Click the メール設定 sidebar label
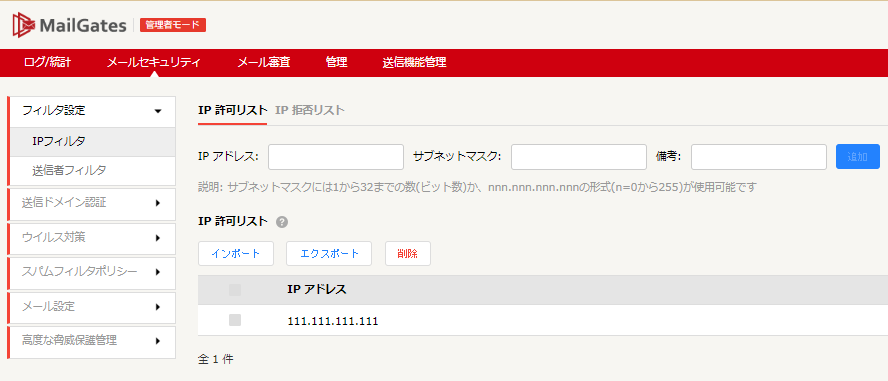The width and height of the screenshot is (888, 381). coord(48,307)
